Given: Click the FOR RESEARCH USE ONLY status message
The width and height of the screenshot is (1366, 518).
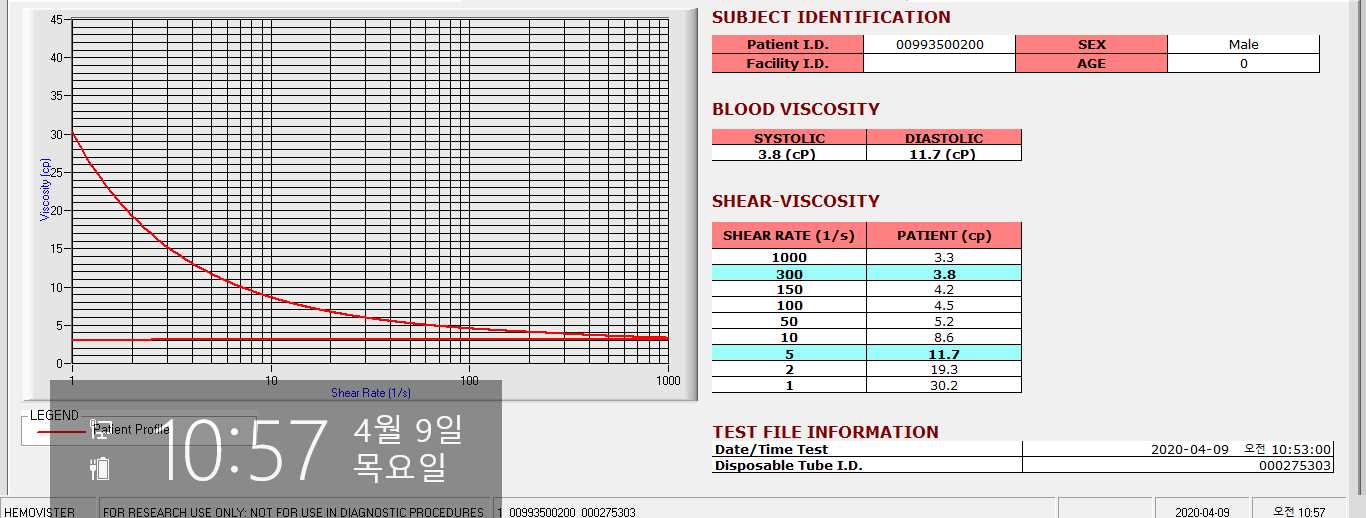Looking at the screenshot, I should point(294,512).
